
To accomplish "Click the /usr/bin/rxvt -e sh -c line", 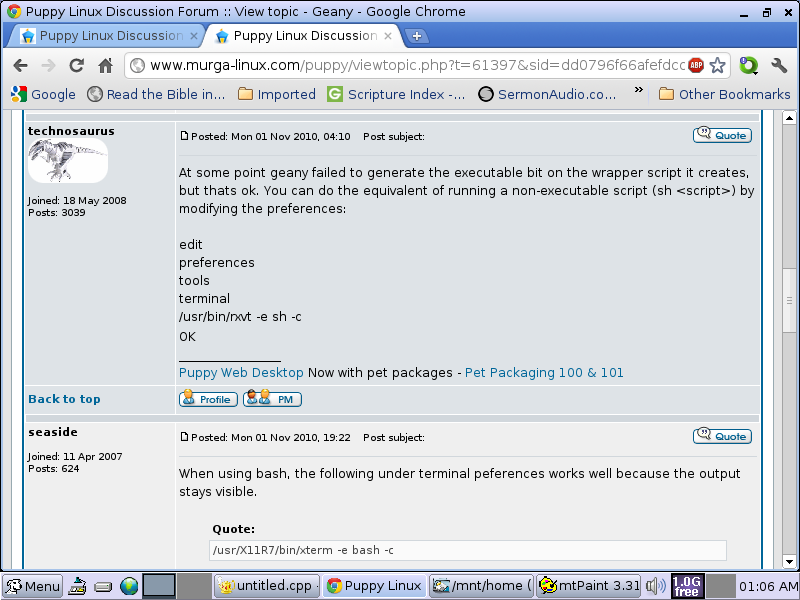I will coord(240,317).
